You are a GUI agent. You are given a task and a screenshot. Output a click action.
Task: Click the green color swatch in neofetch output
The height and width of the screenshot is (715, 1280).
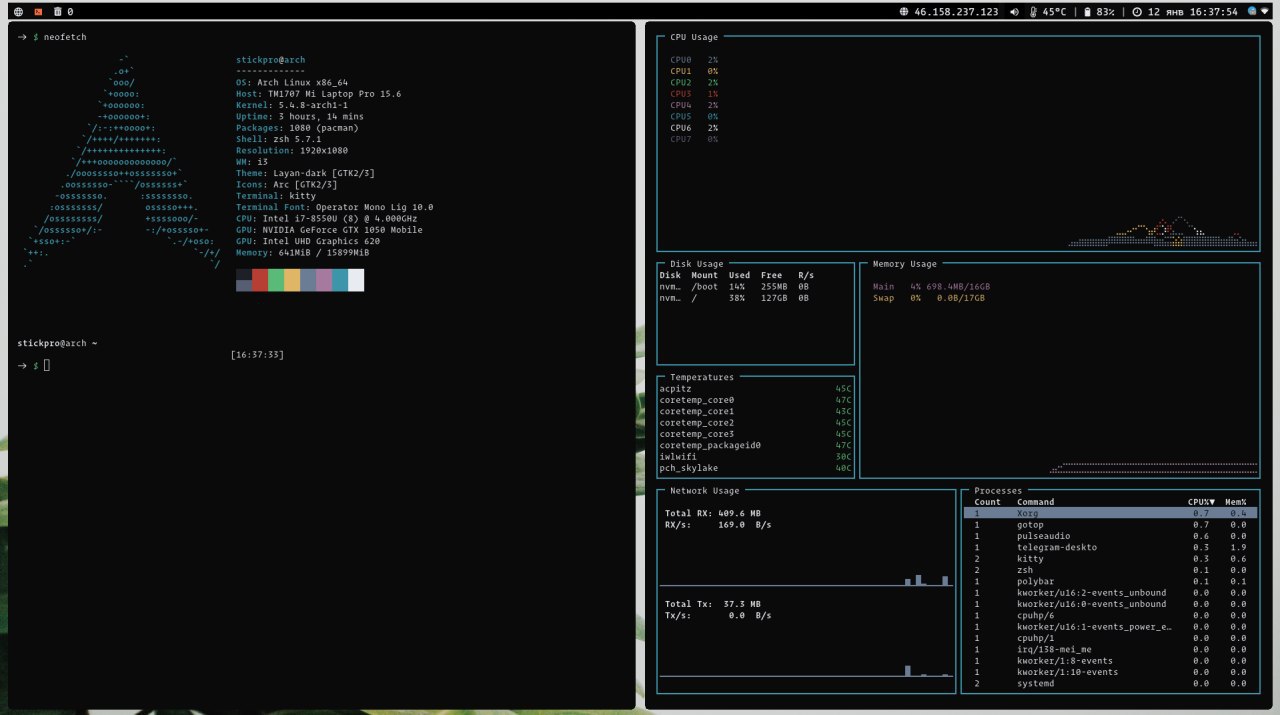(276, 280)
